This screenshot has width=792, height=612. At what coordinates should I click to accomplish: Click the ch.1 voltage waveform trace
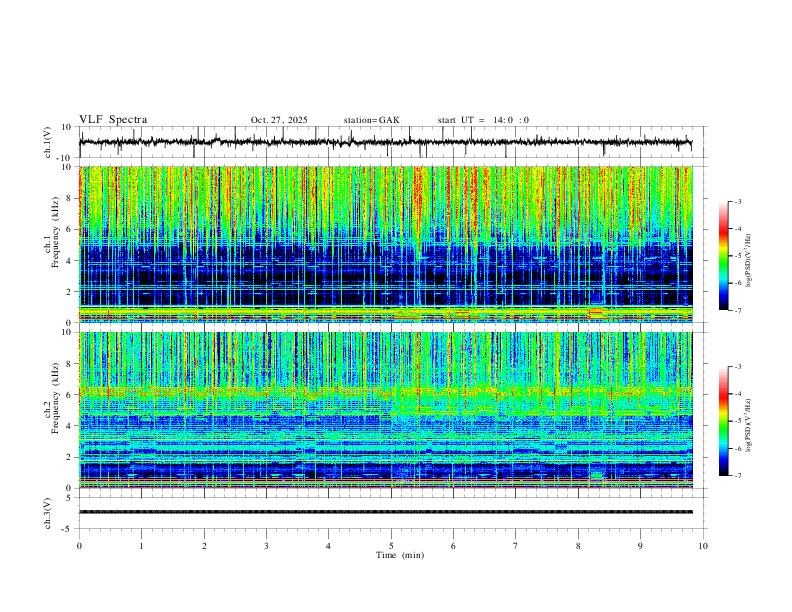pyautogui.click(x=386, y=142)
